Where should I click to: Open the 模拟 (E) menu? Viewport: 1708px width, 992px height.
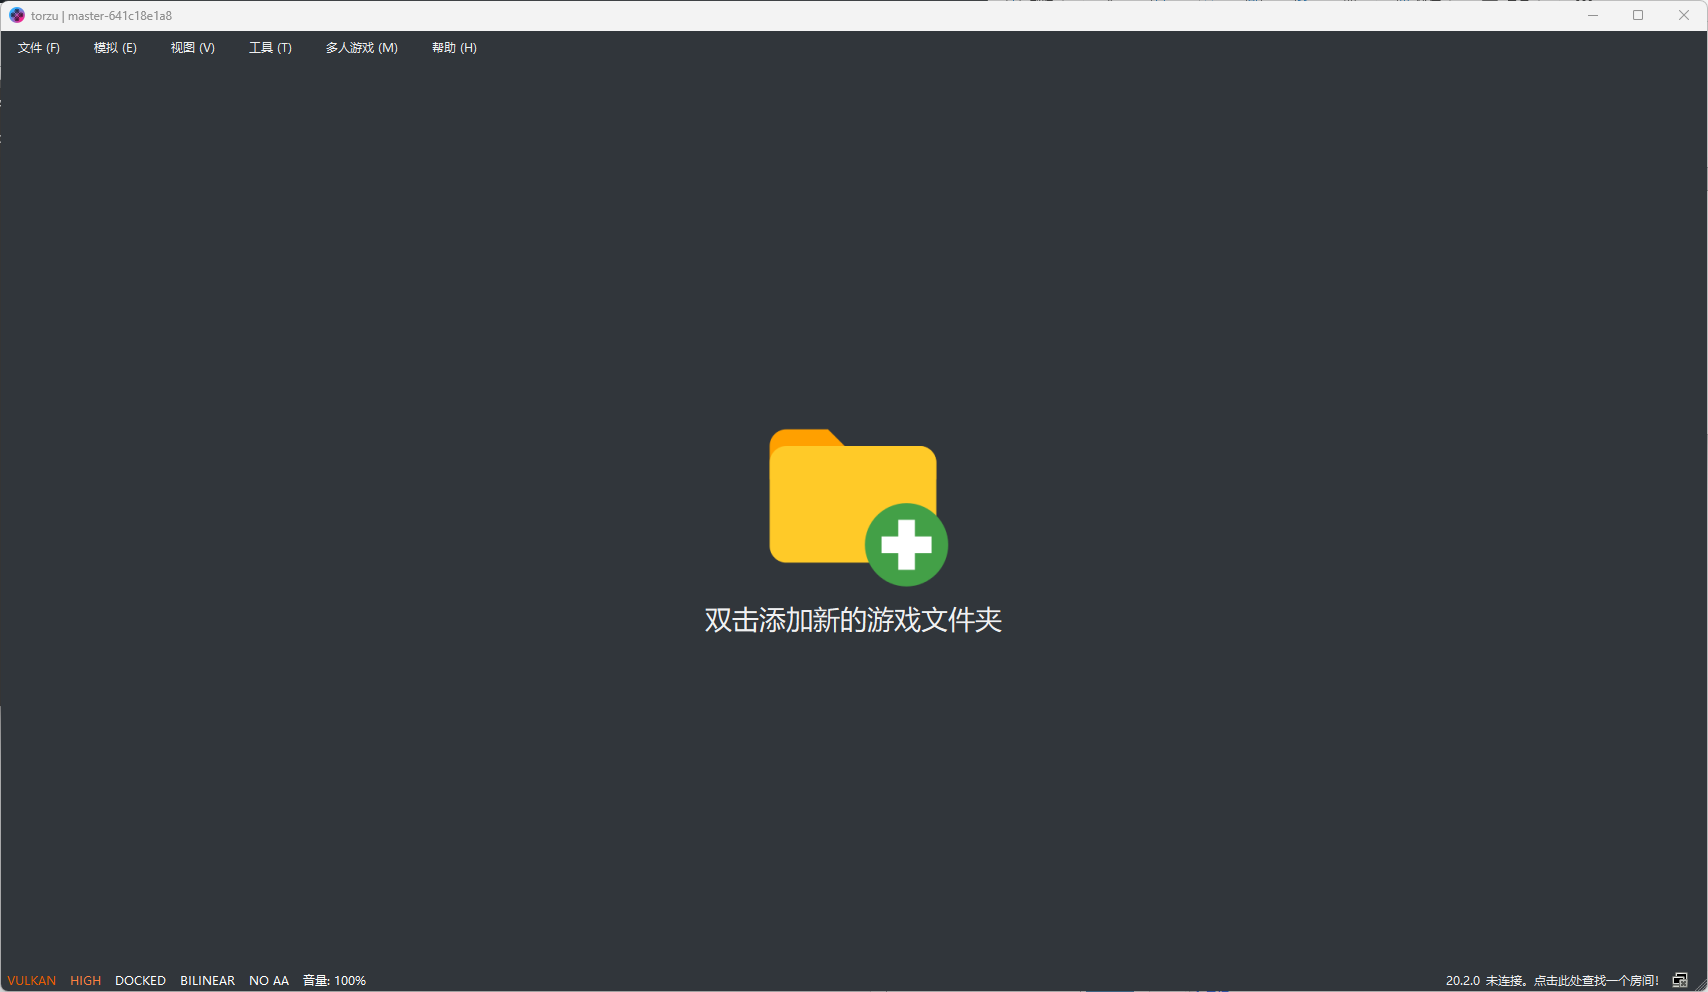(x=115, y=48)
